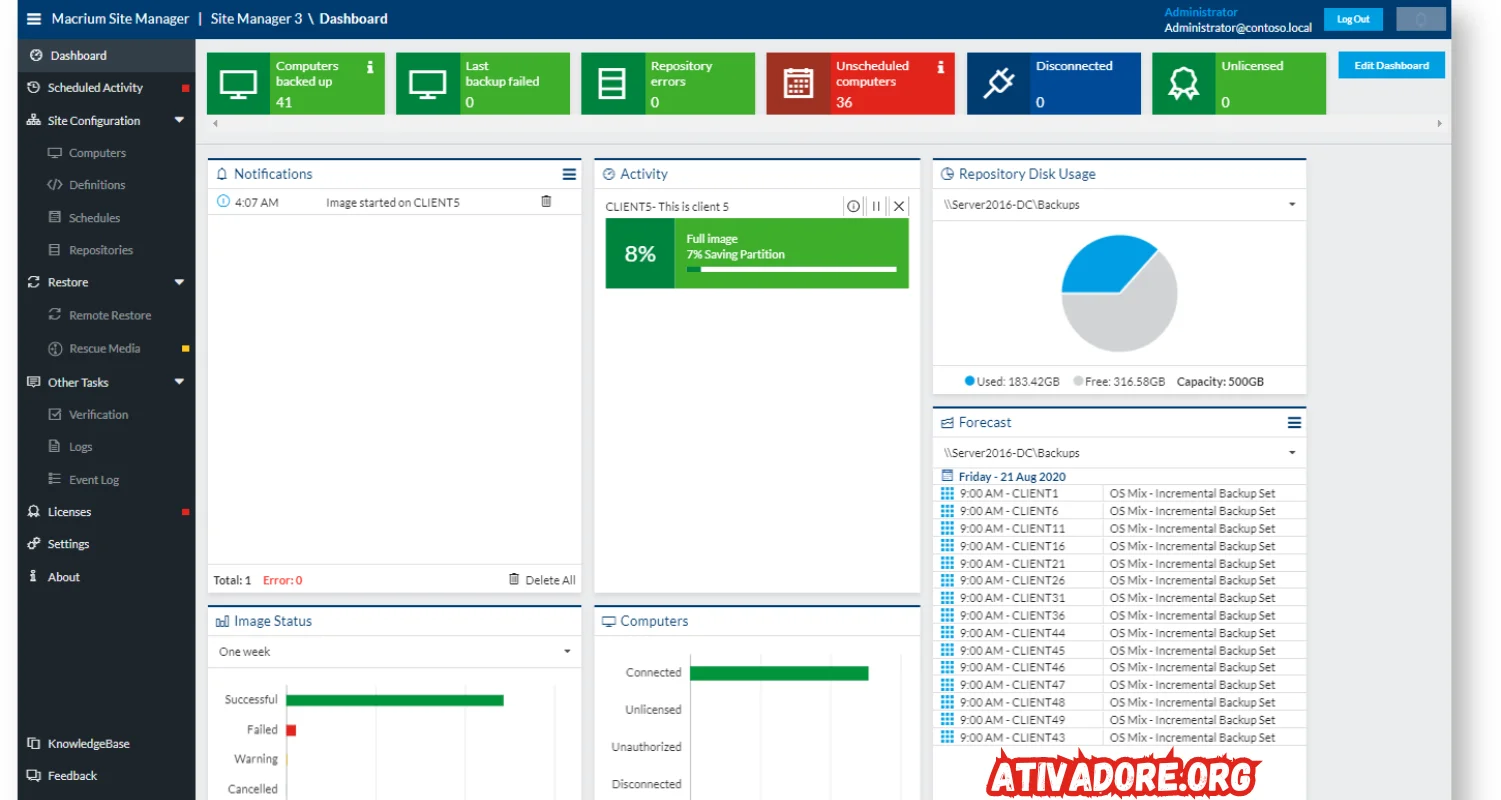Delete the CLIENT5 notification with trash icon
The height and width of the screenshot is (800, 1501).
[x=546, y=201]
